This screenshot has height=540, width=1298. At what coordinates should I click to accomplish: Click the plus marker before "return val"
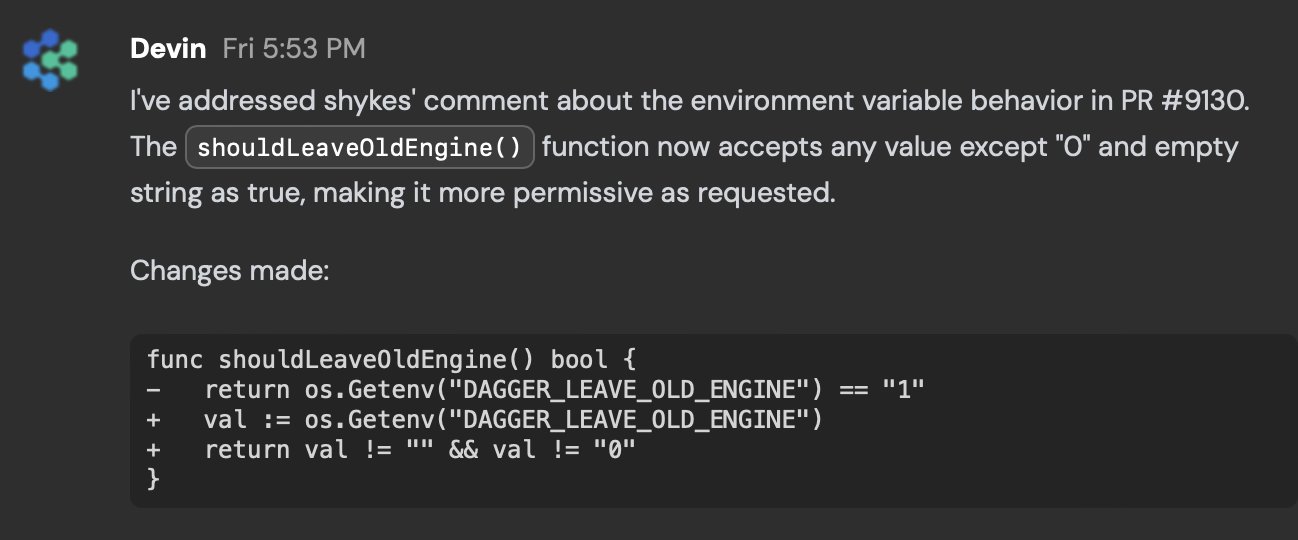(153, 449)
